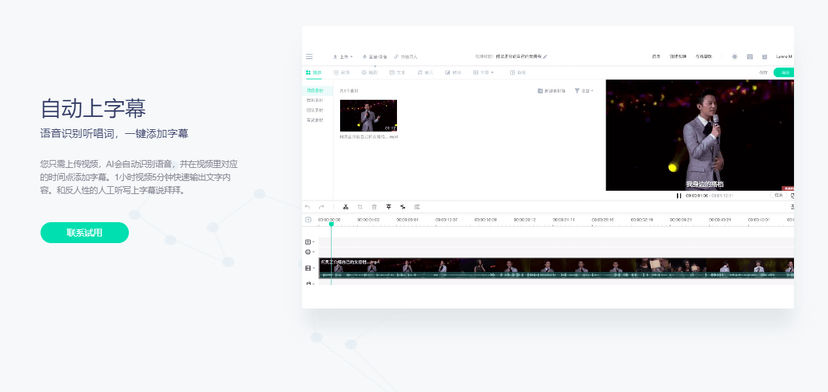This screenshot has height=392, width=828.
Task: Pause video using the playback button
Action: 679,195
